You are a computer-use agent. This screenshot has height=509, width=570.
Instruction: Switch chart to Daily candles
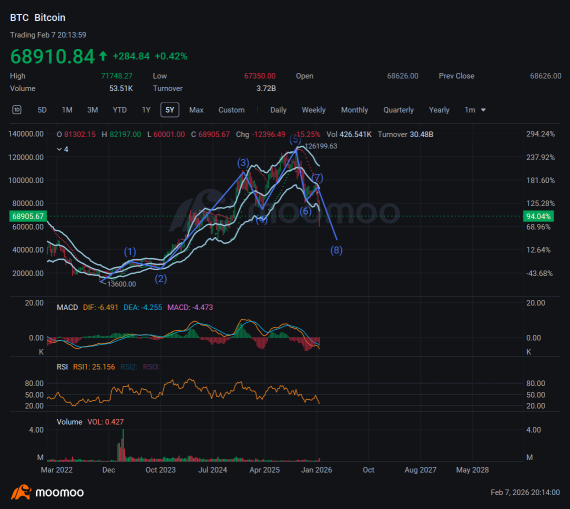click(278, 110)
